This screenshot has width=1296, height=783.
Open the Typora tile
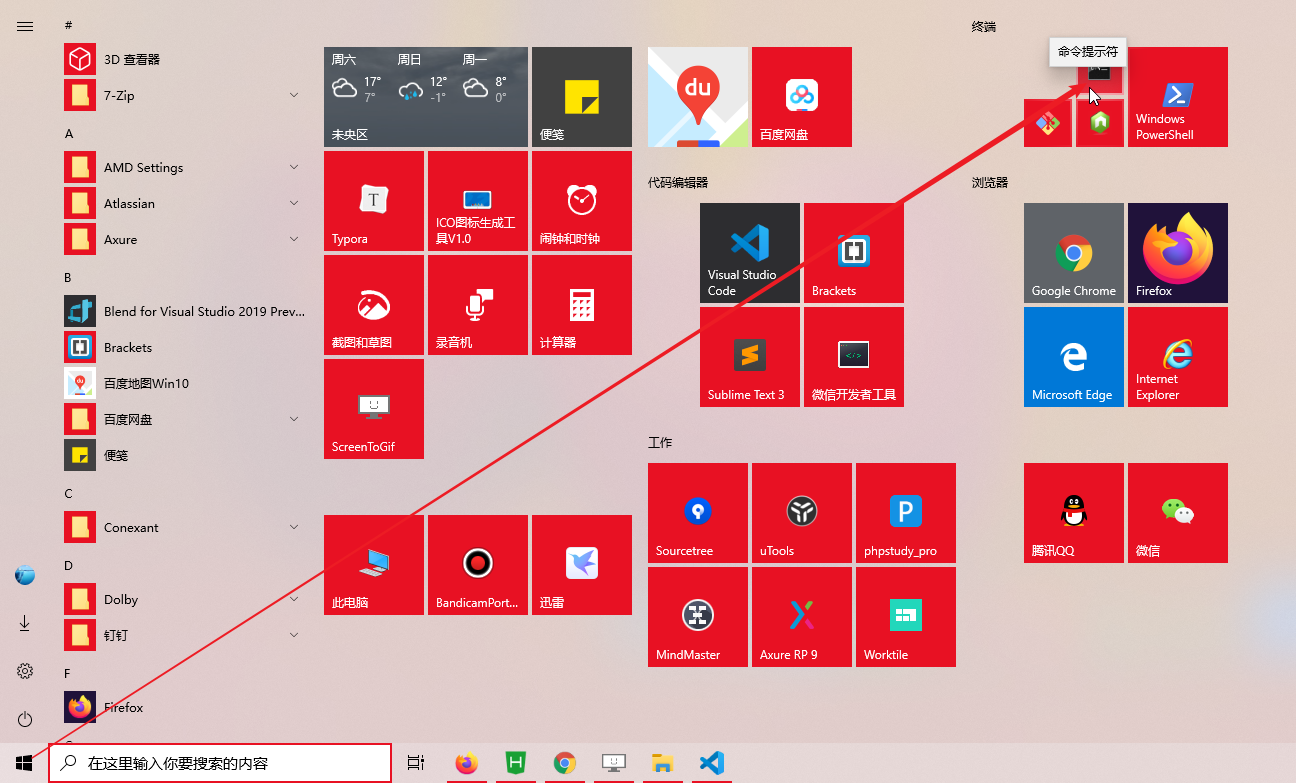(374, 201)
